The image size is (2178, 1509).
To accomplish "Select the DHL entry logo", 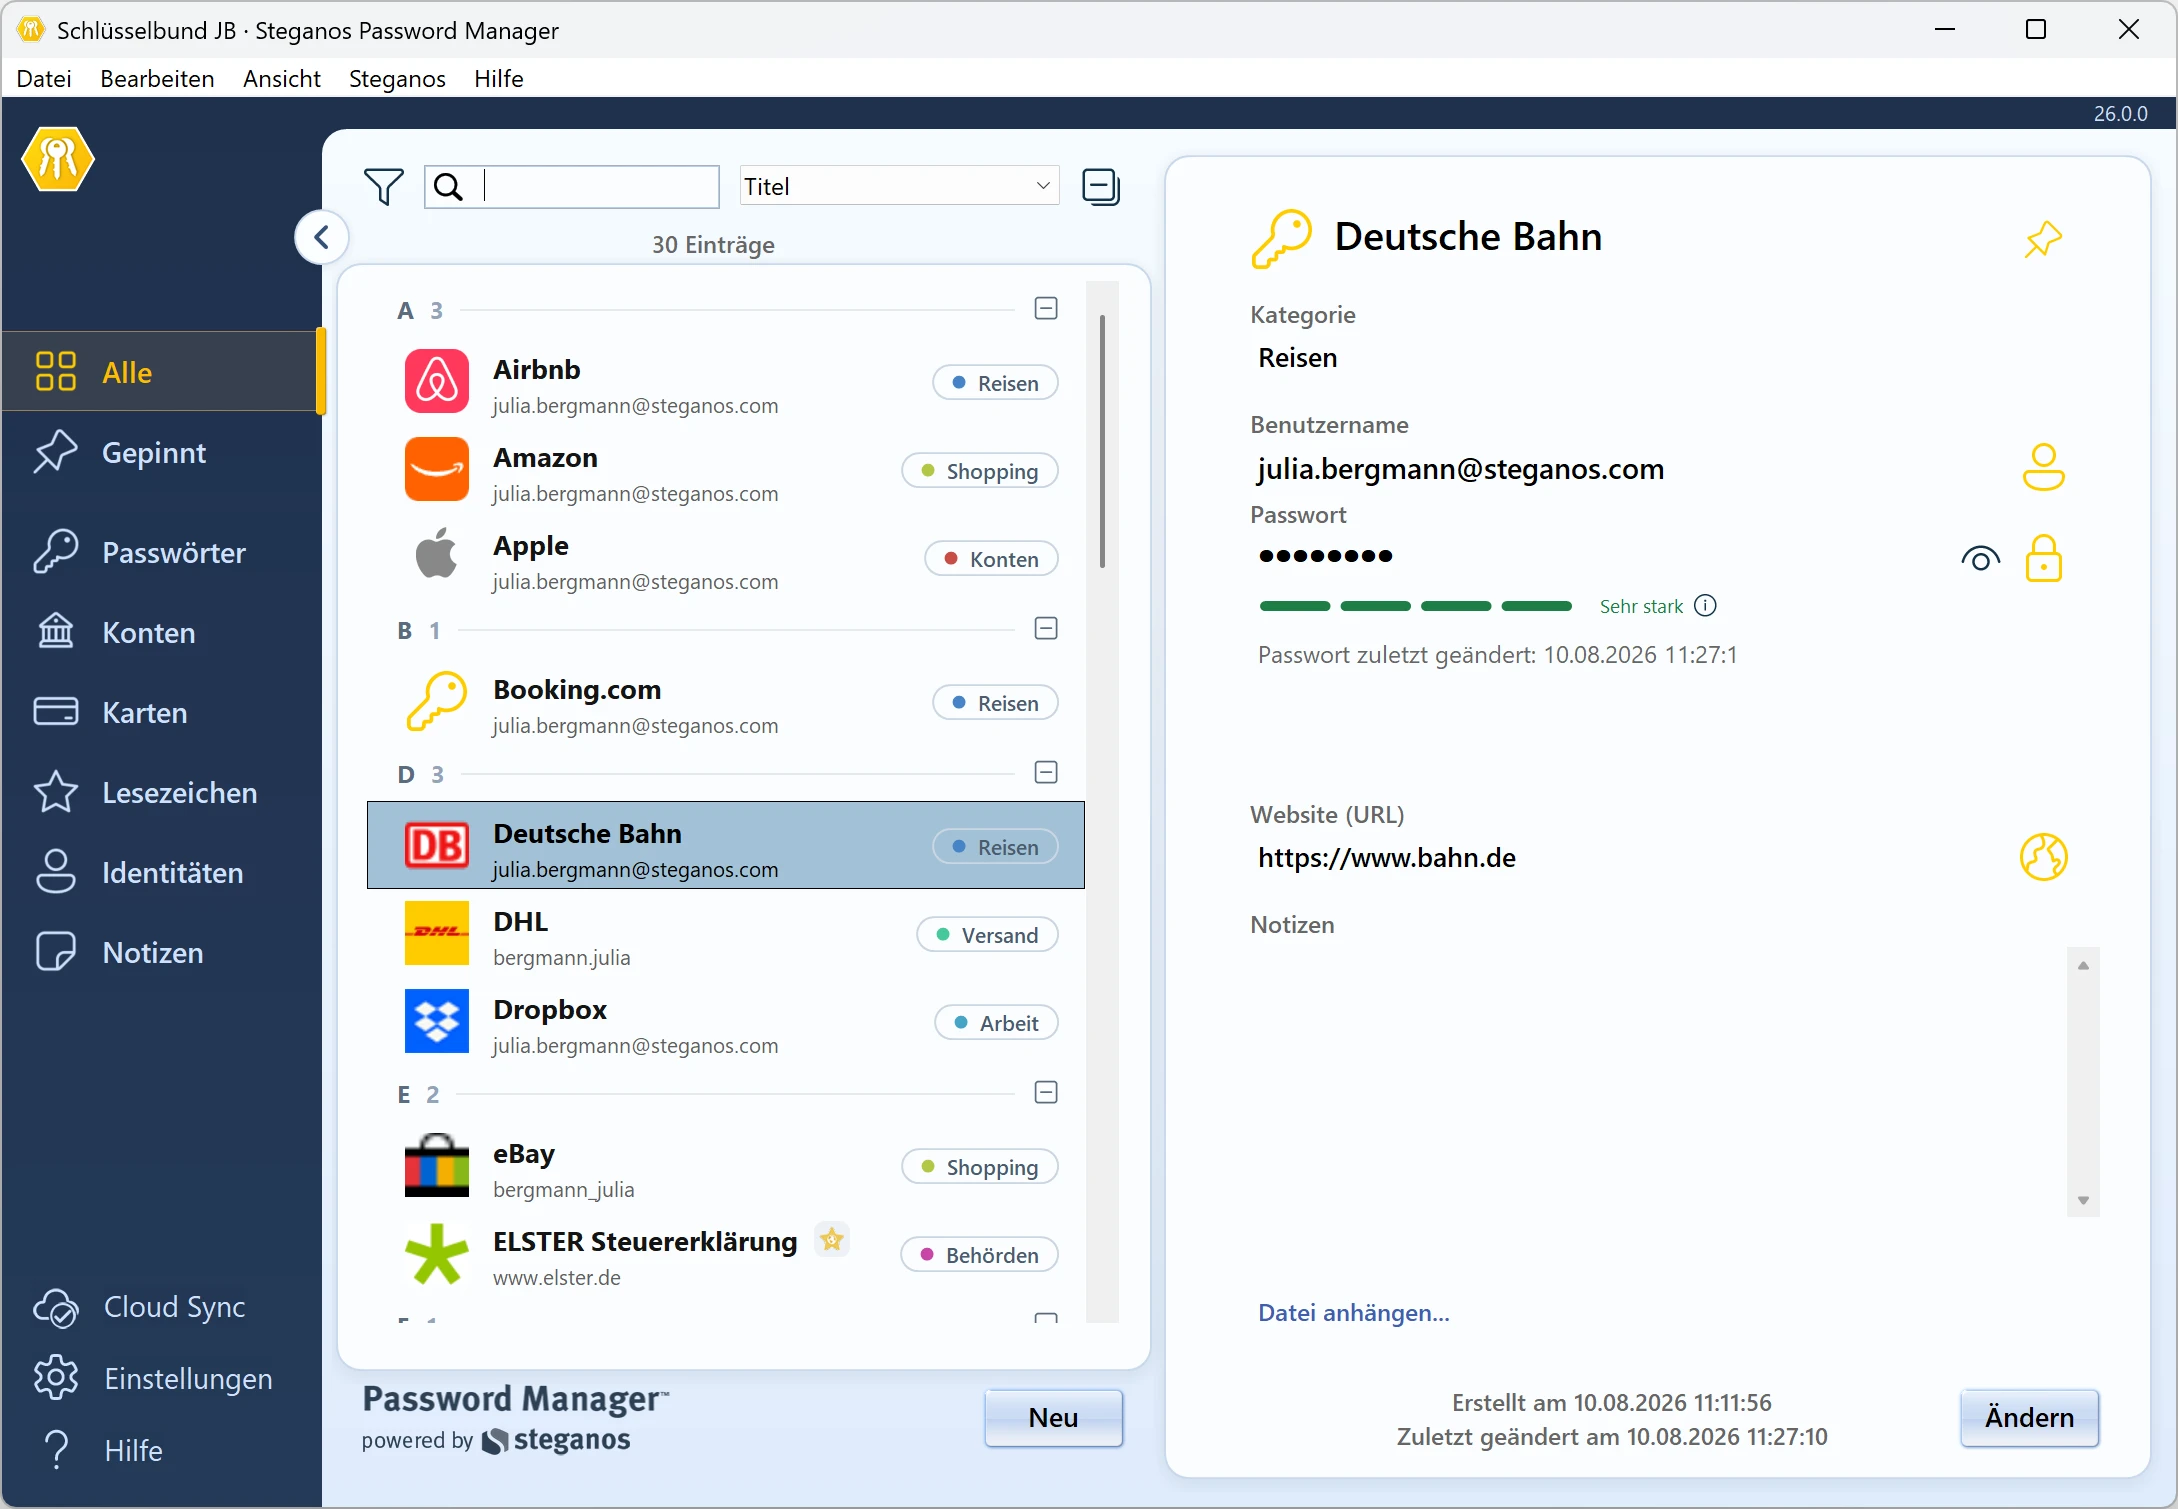I will point(437,933).
